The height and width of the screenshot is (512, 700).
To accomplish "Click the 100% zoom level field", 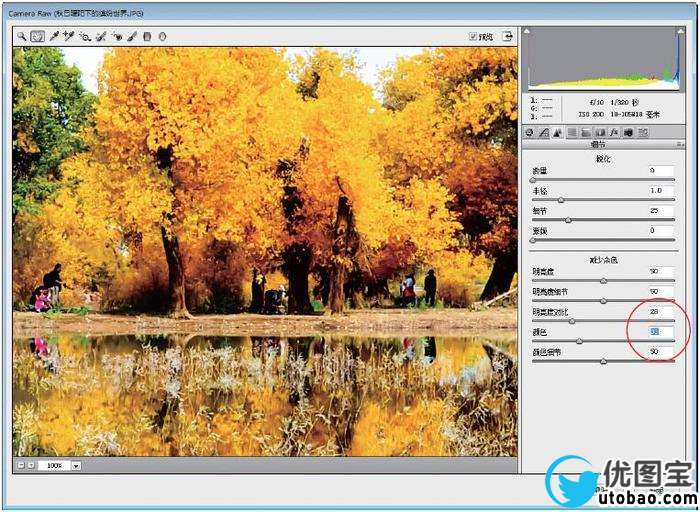I will (x=54, y=466).
